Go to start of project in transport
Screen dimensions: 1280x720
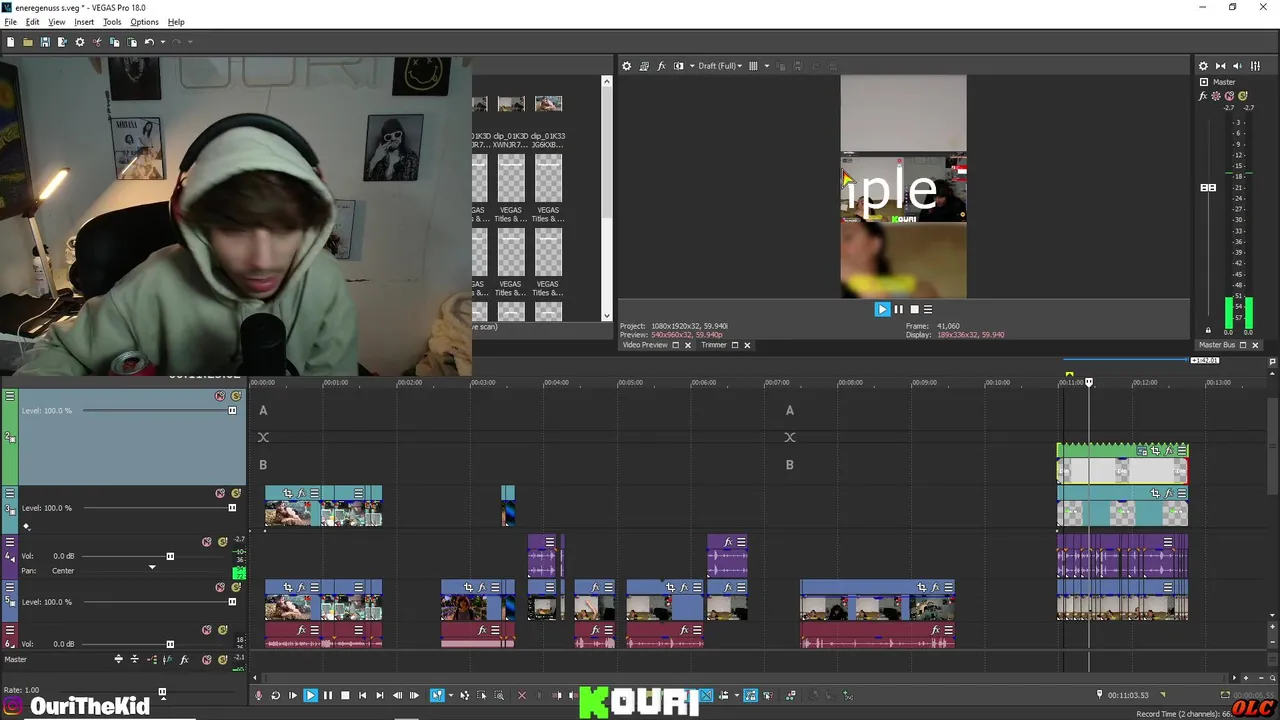(362, 695)
